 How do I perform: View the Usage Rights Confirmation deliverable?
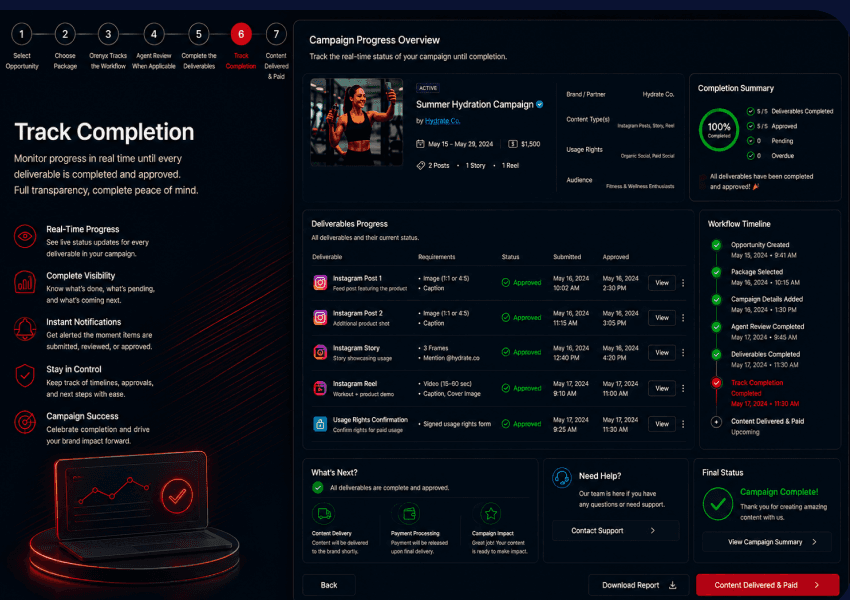(x=662, y=424)
